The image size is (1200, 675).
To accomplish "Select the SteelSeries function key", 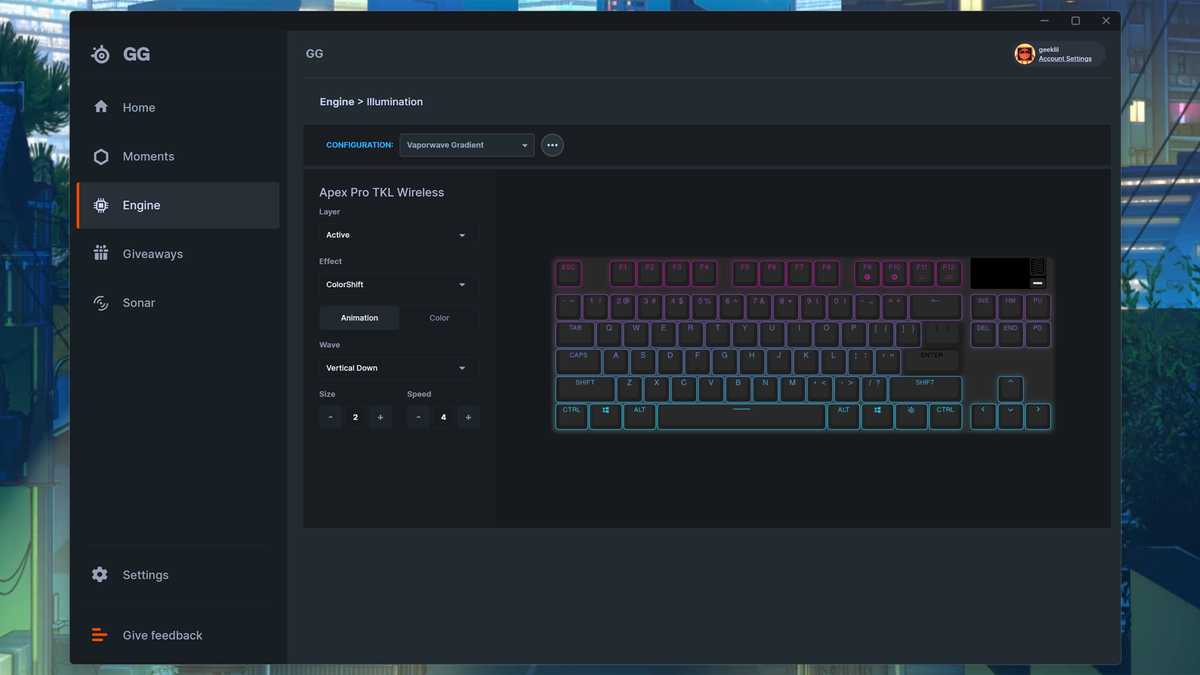I will 911,416.
